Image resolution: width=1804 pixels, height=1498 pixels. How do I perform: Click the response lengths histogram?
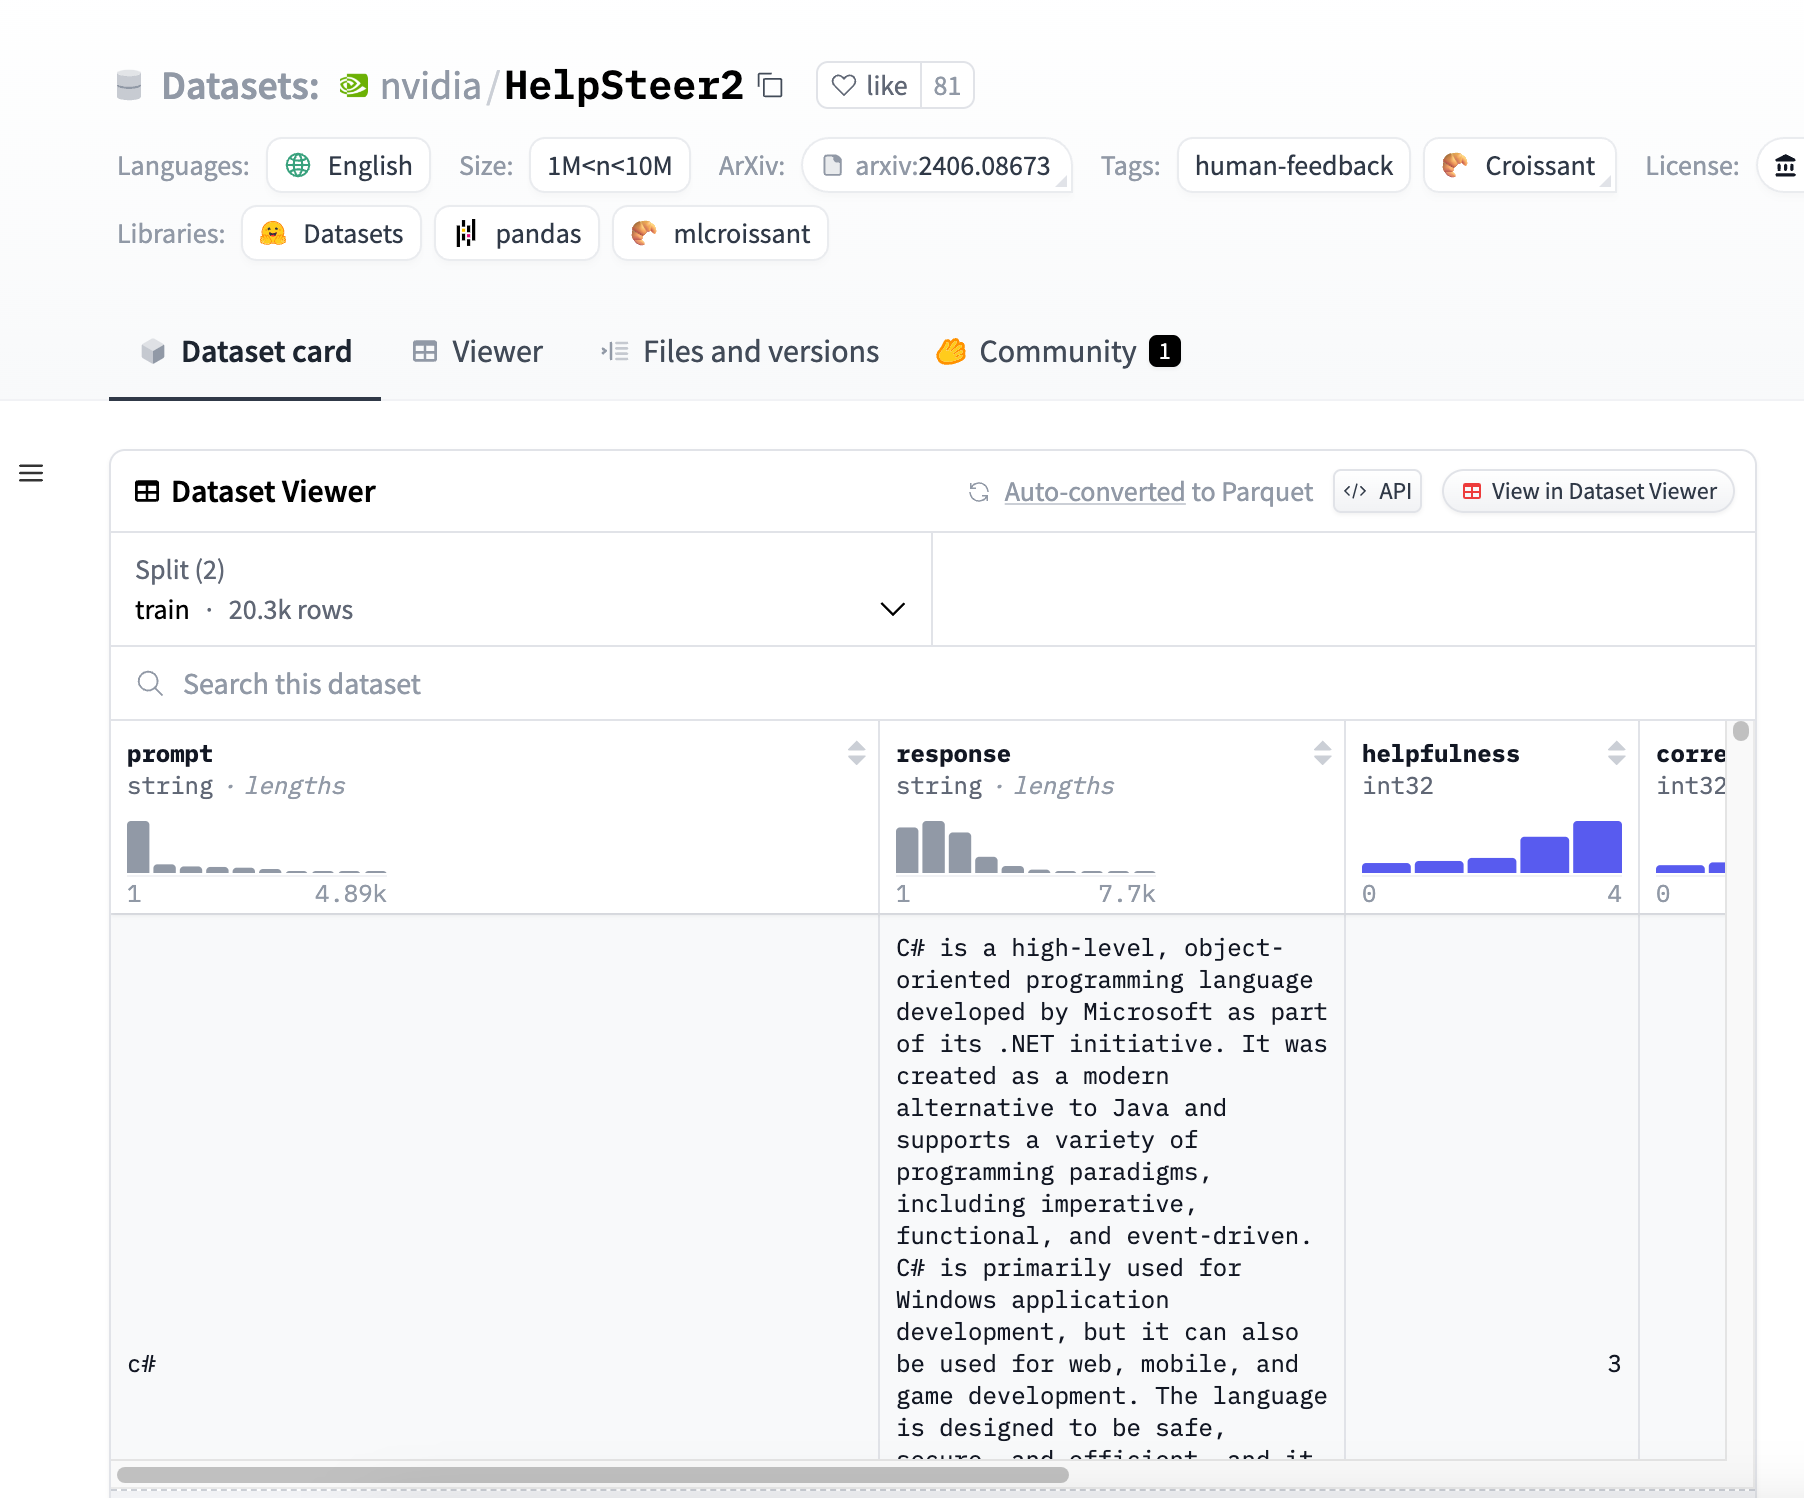(x=1025, y=847)
